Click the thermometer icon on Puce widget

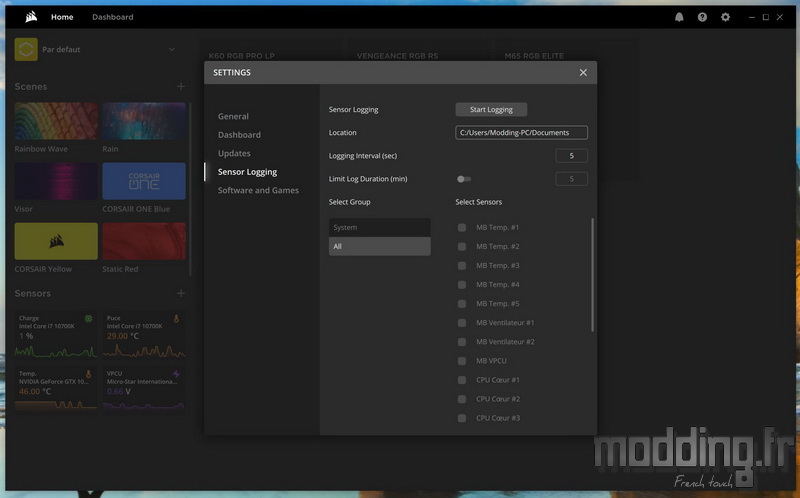point(177,319)
